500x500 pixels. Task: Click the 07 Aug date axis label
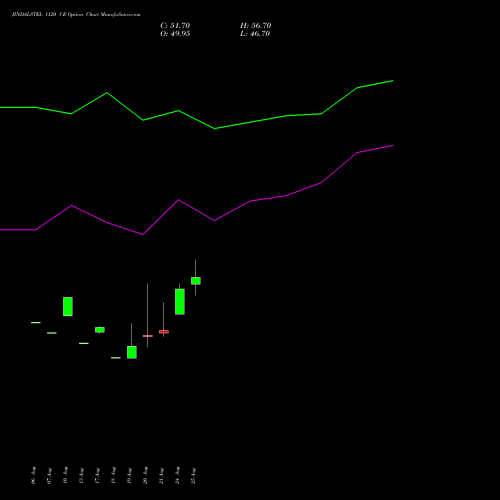click(49, 475)
